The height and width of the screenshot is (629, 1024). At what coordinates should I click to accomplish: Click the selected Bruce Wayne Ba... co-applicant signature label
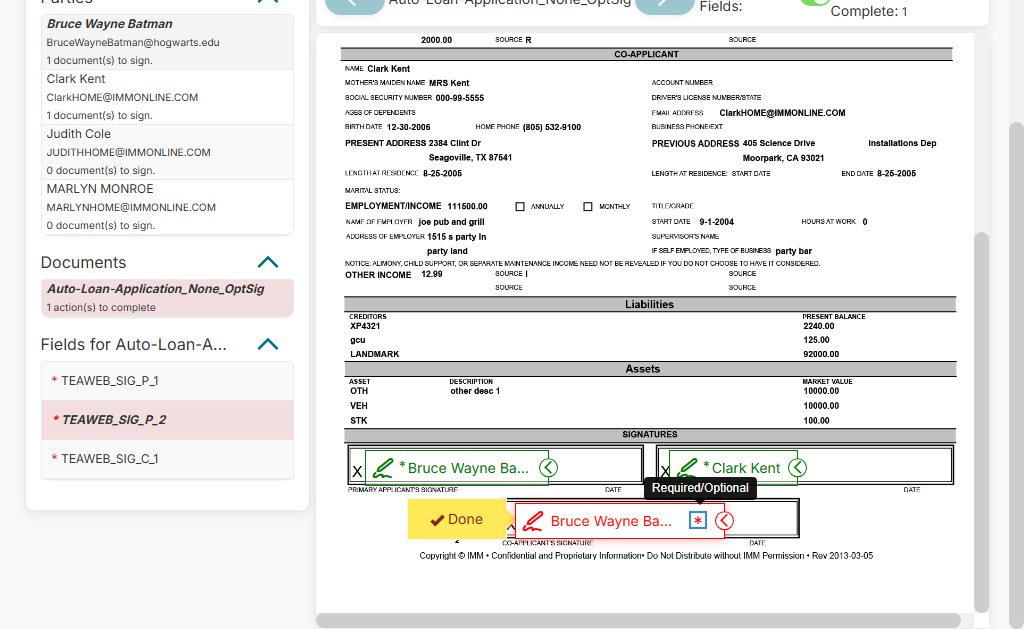(611, 521)
